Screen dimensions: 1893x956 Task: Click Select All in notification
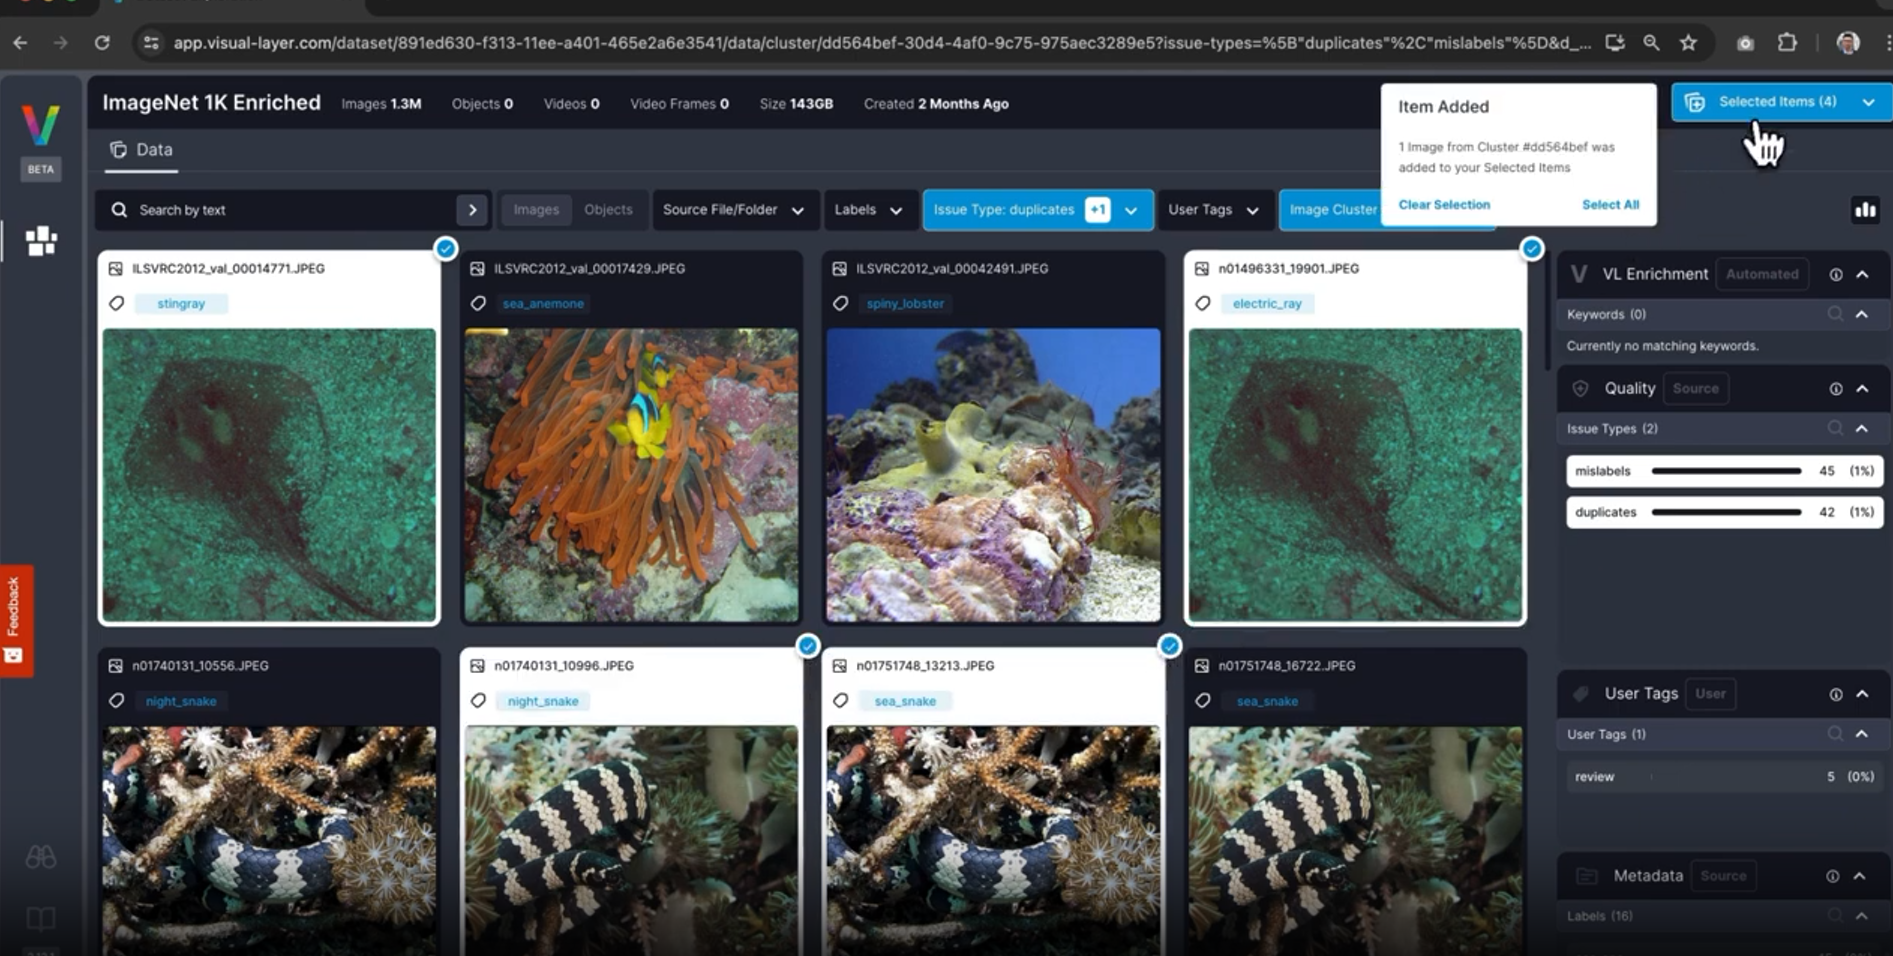click(1610, 205)
